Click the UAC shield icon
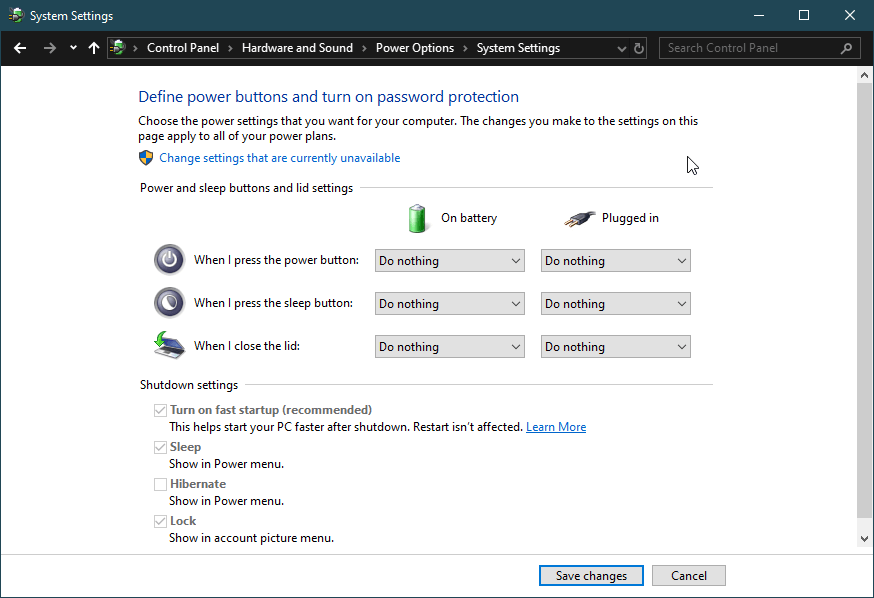This screenshot has width=874, height=598. [146, 158]
